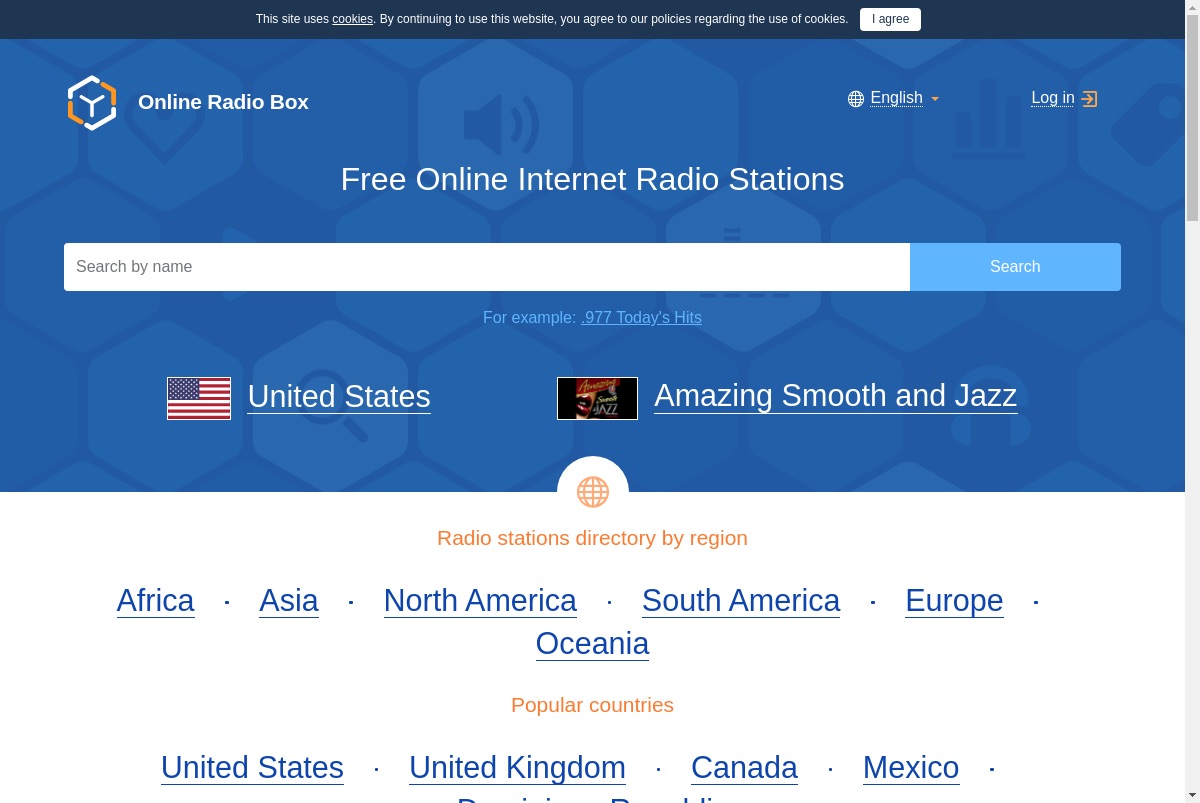
Task: Select United States under Popular countries
Action: (252, 768)
